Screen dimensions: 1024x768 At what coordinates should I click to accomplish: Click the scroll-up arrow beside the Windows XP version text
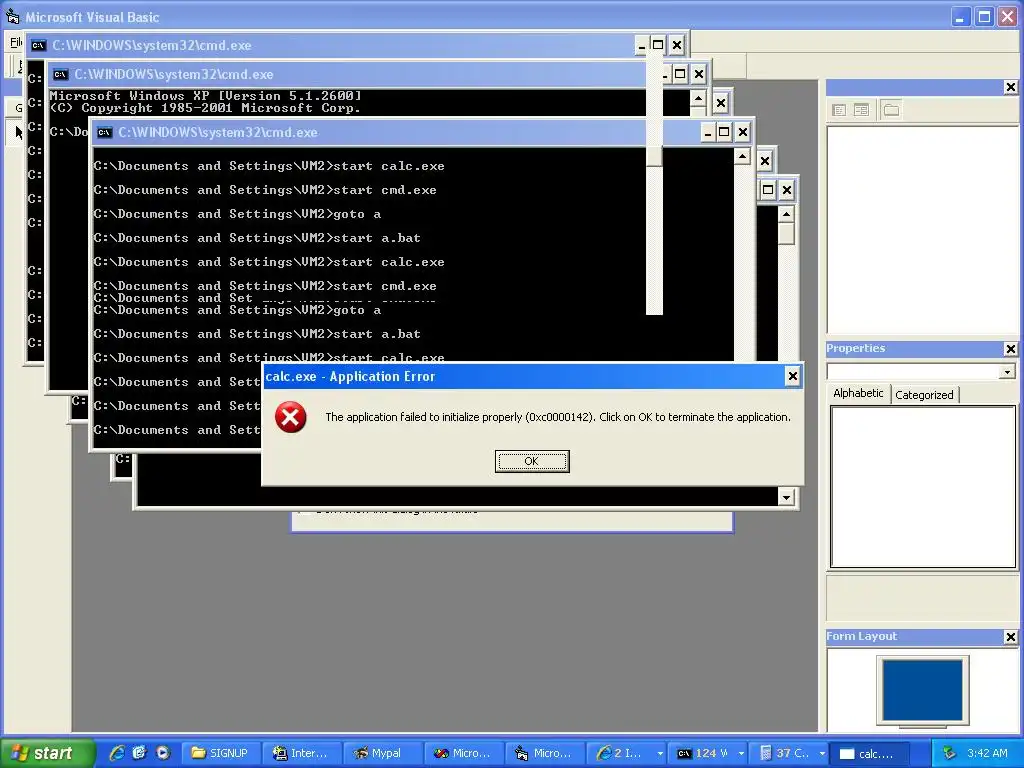coord(697,99)
